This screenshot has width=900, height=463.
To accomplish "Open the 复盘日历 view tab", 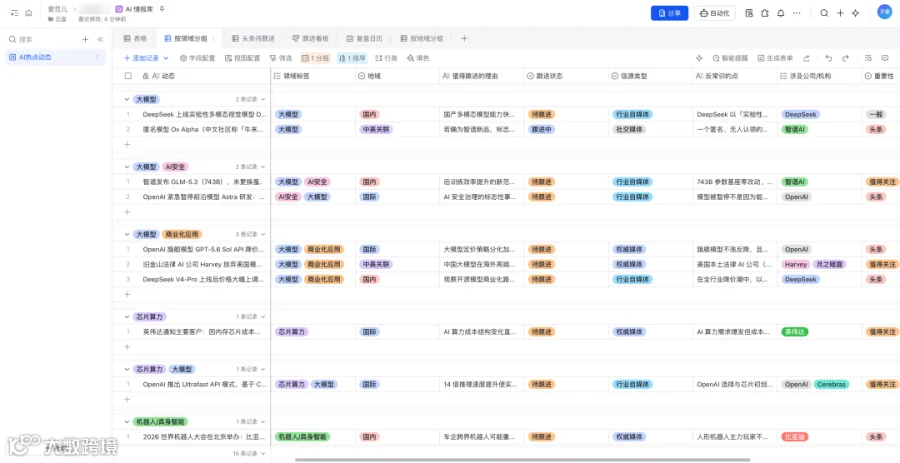I will click(x=364, y=38).
